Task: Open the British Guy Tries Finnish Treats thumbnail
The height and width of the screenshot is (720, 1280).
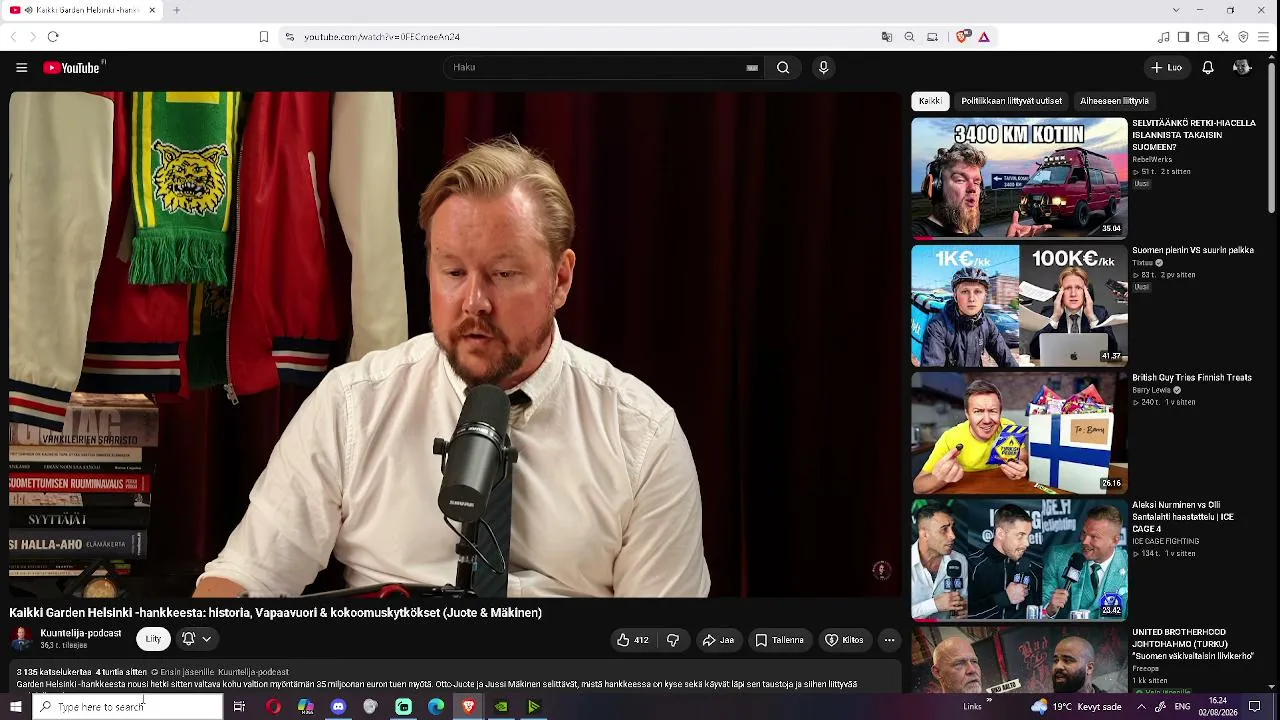Action: [1019, 434]
